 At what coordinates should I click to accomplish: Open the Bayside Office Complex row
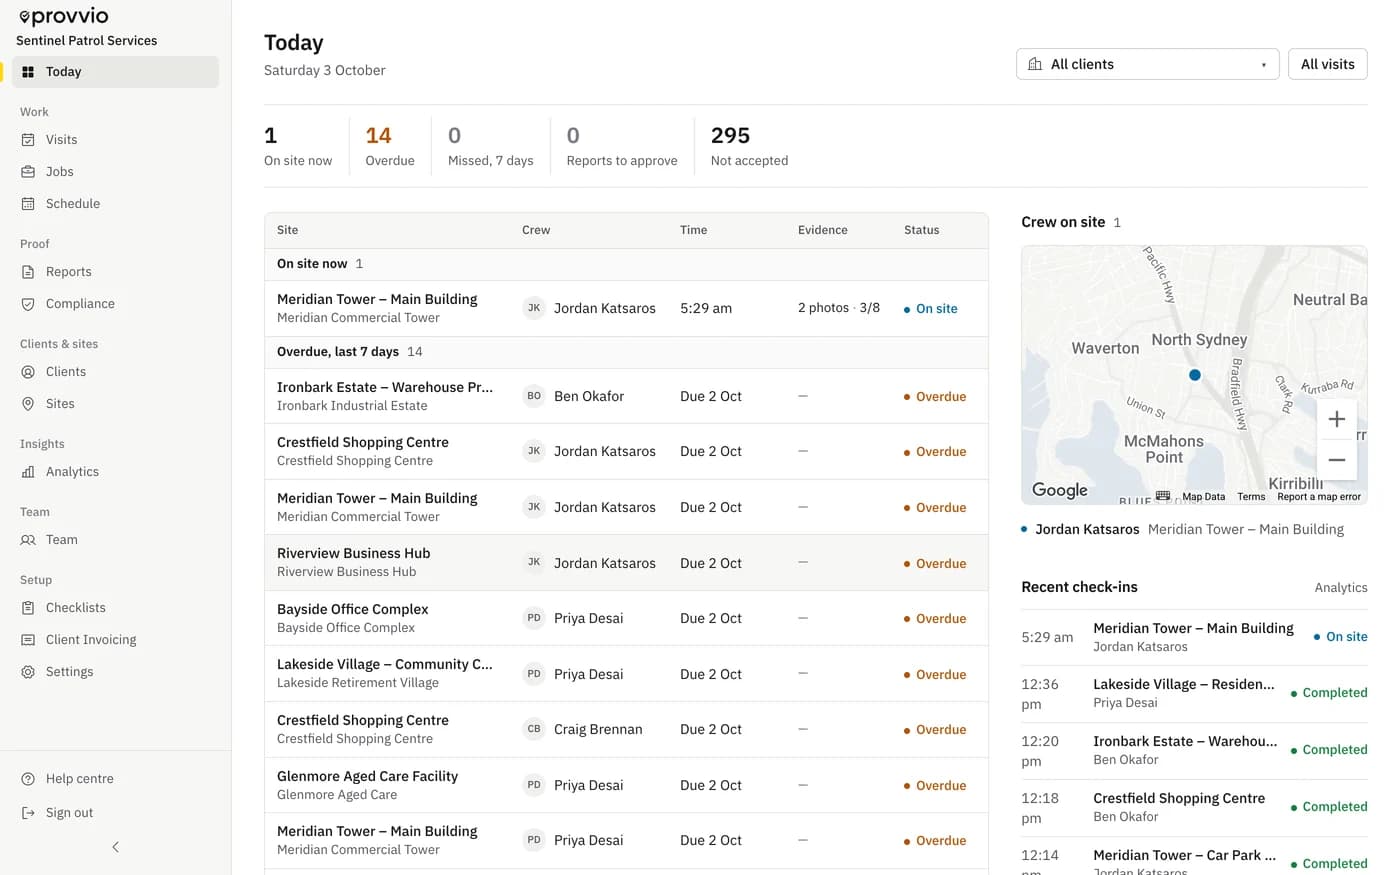(x=626, y=618)
